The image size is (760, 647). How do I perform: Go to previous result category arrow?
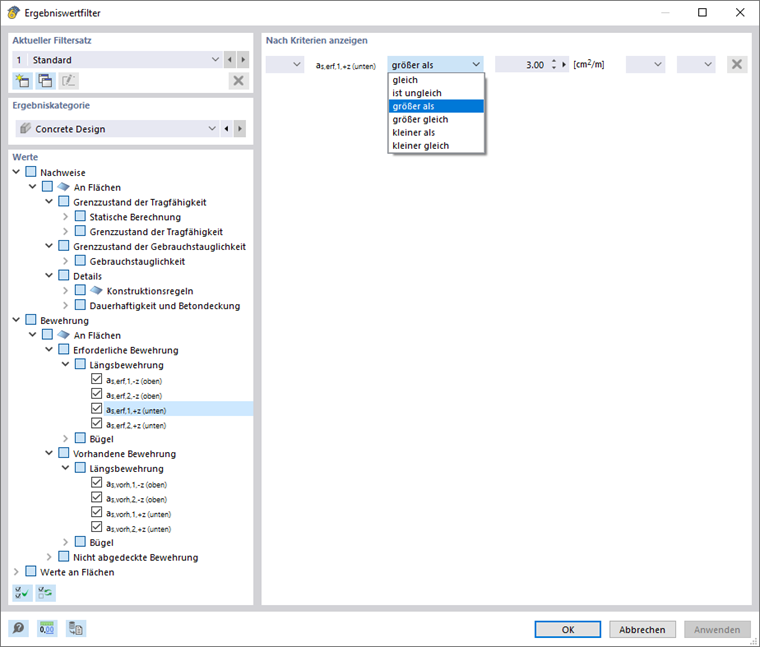[x=226, y=129]
